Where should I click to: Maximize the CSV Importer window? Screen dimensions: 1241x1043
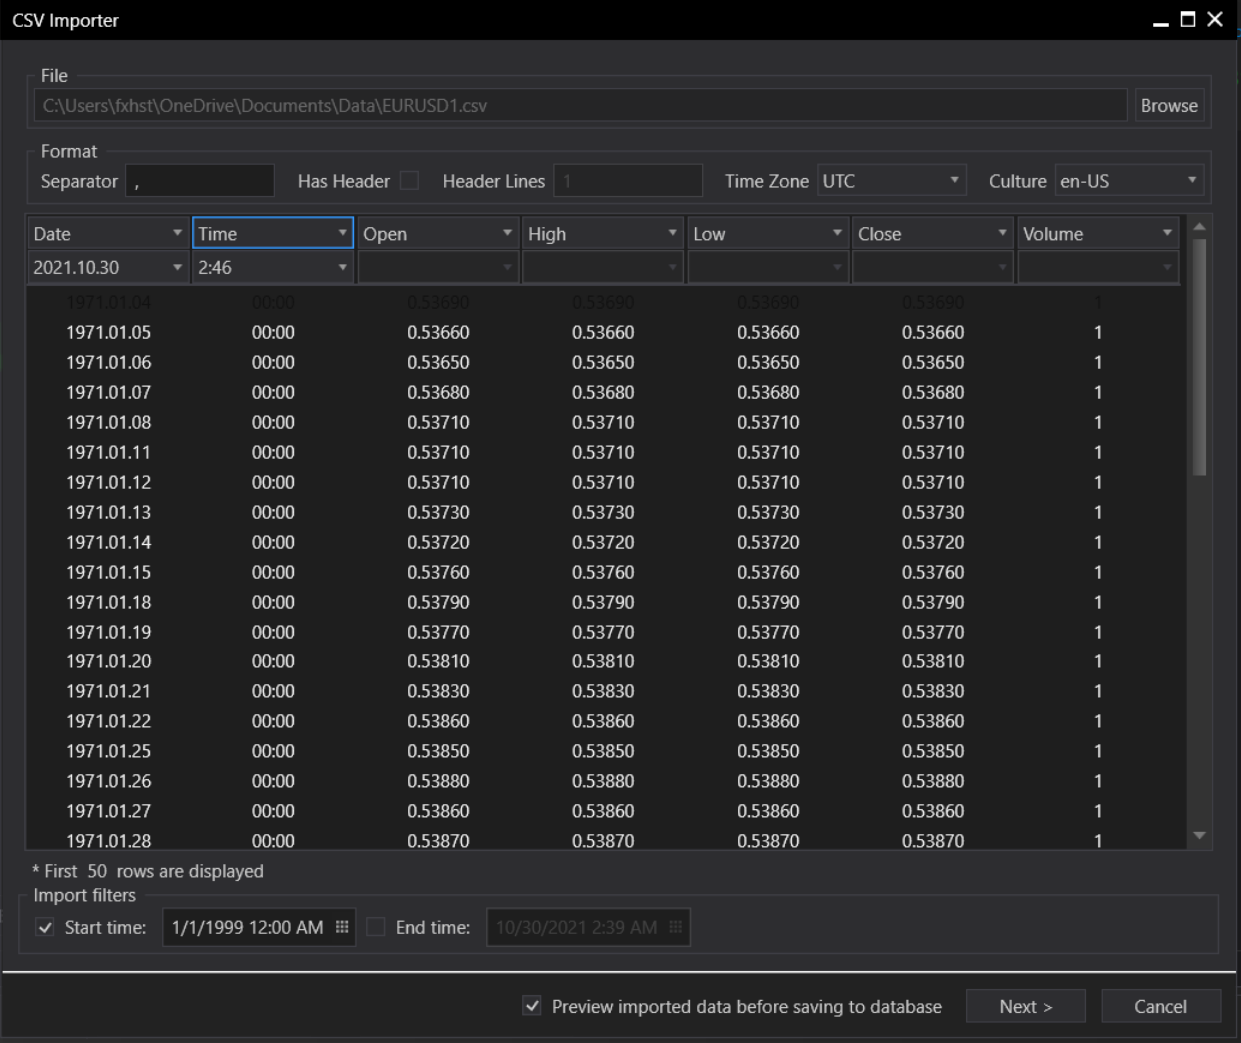tap(1188, 19)
